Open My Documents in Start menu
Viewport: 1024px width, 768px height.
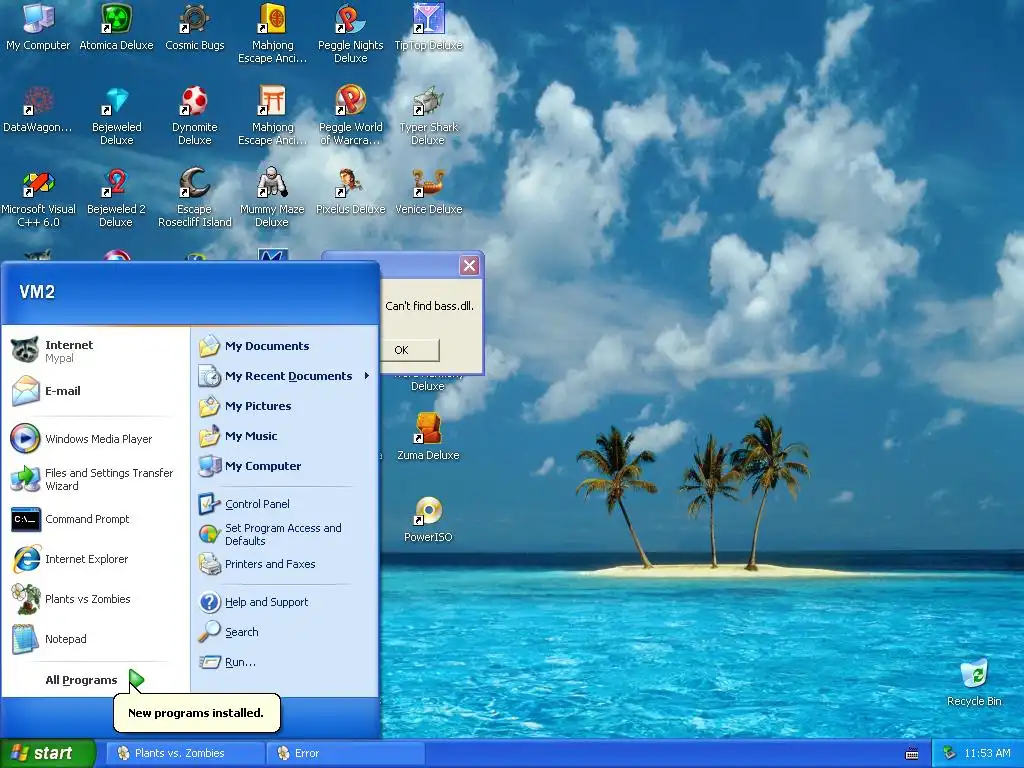pyautogui.click(x=285, y=346)
